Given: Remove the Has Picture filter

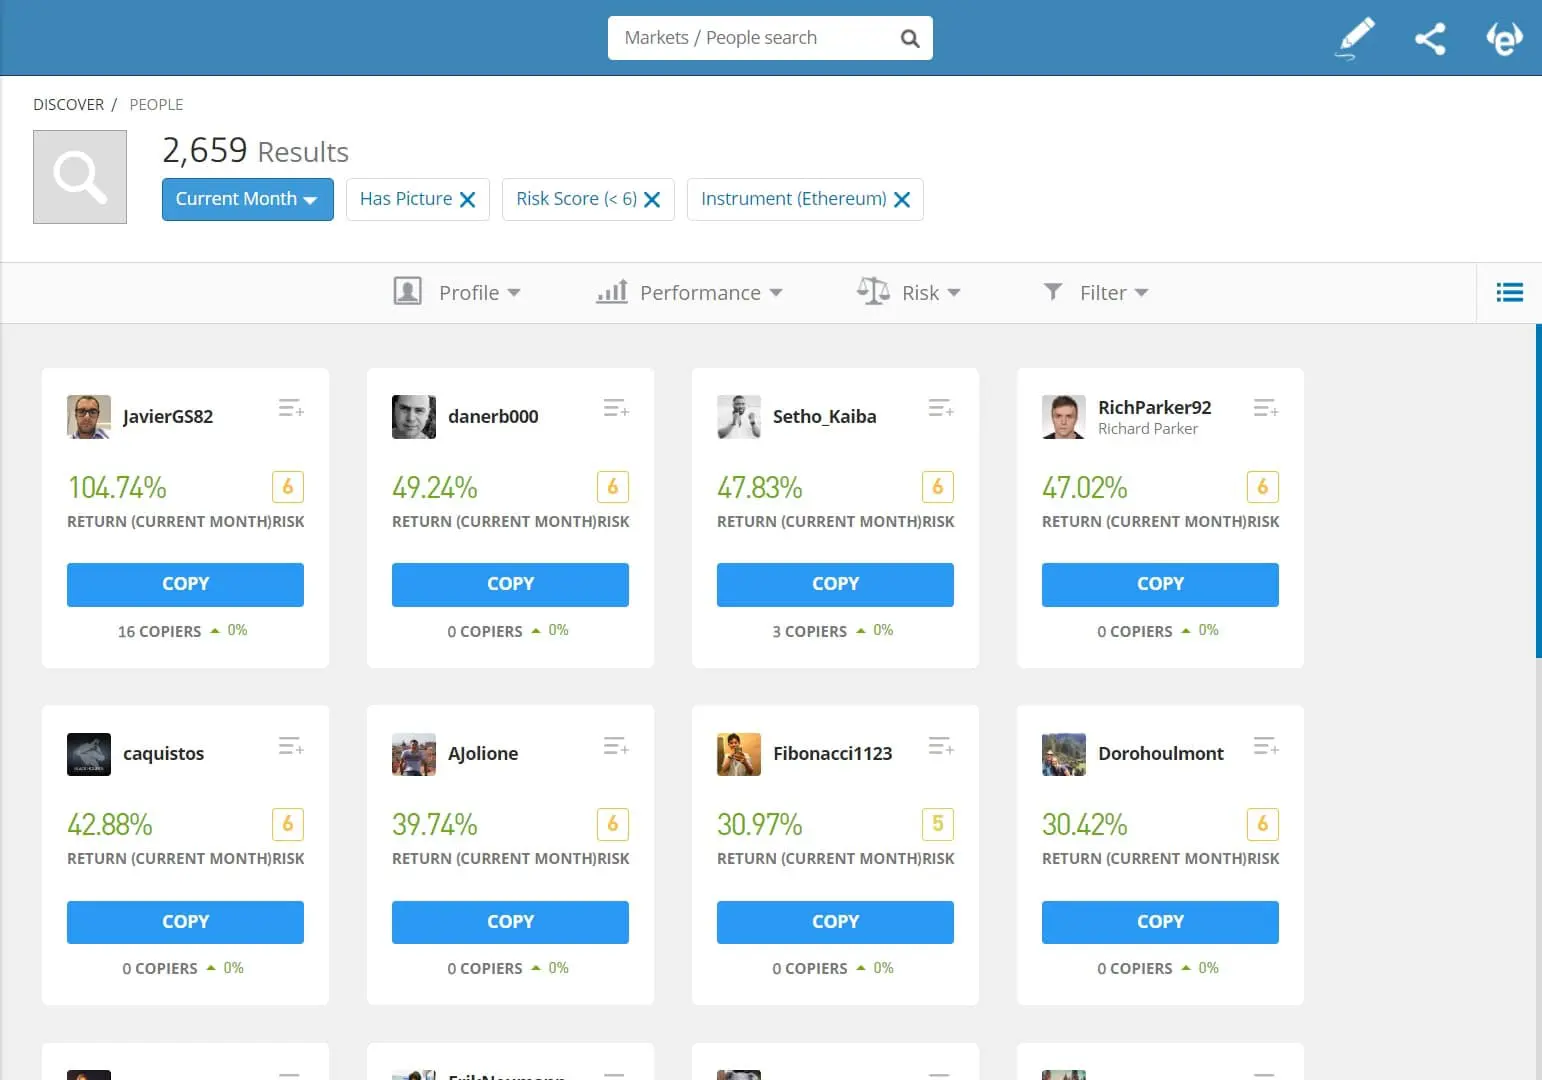Looking at the screenshot, I should (467, 199).
